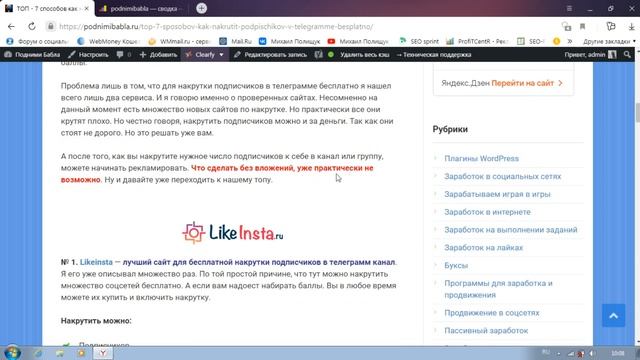Viewport: 640px width, 360px height.
Task: Click the system tray clock
Action: tap(618, 353)
